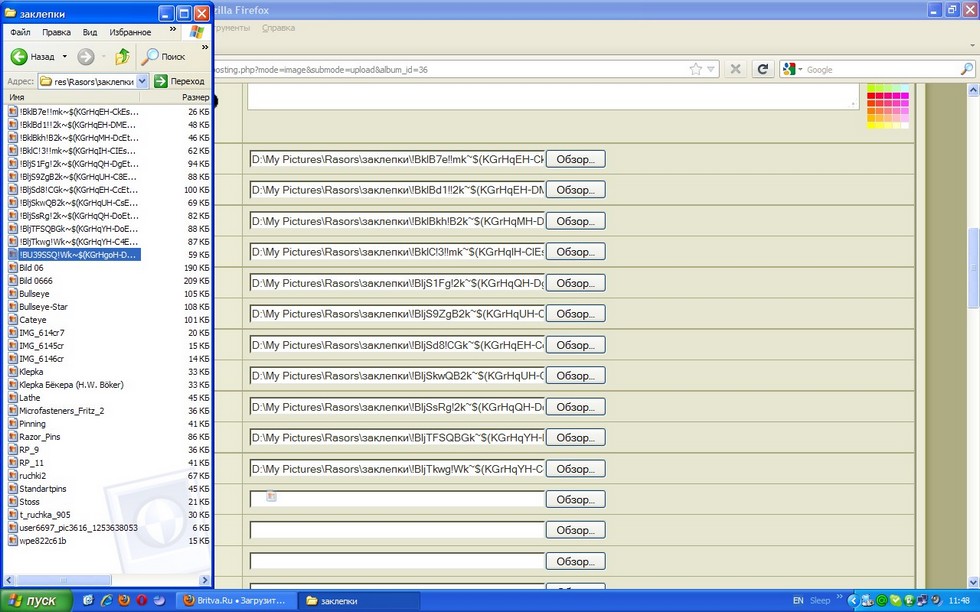
Task: Click the Firefox stop loading X icon
Action: 735,69
